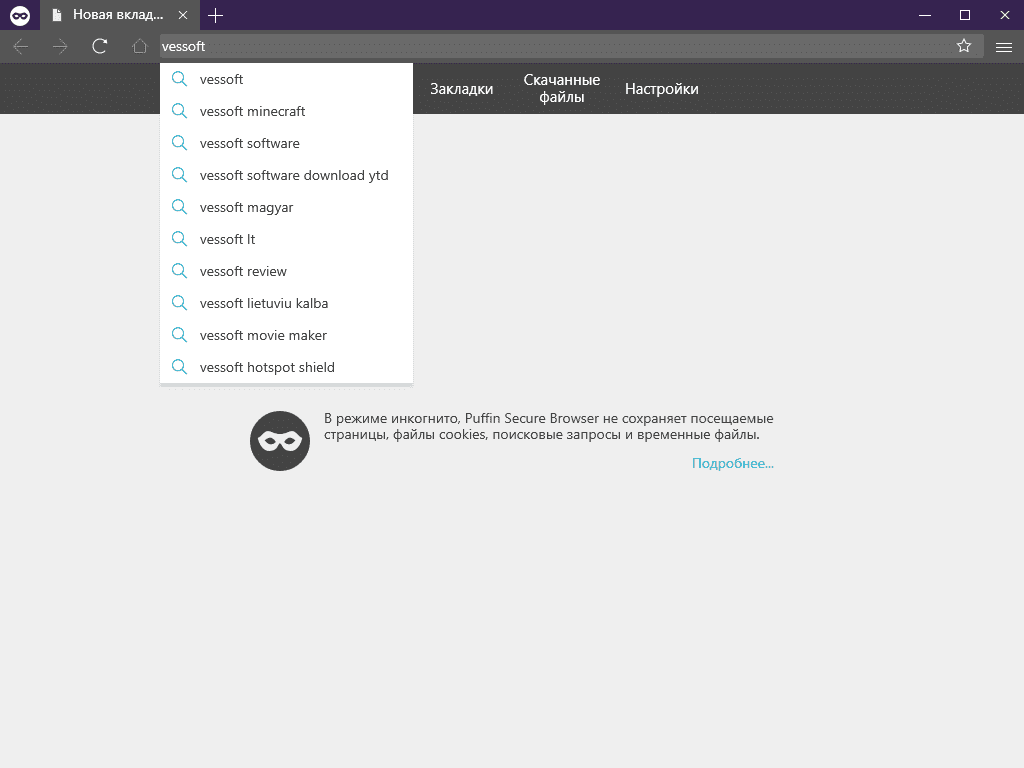This screenshot has width=1024, height=768.
Task: Choose the 'vessoft minecraft' suggestion
Action: pos(286,111)
